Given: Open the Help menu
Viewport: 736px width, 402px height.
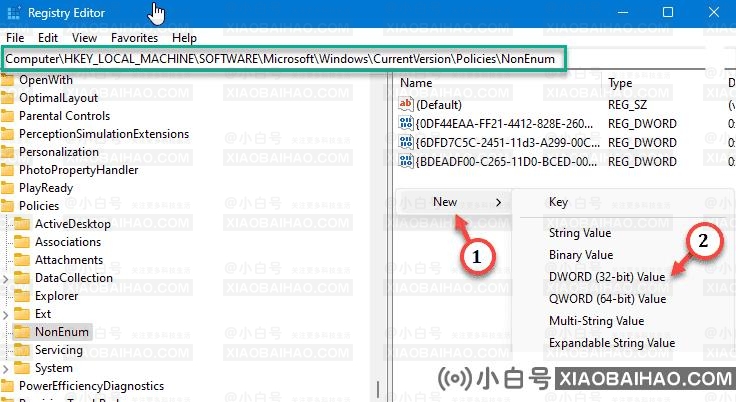Looking at the screenshot, I should coord(184,38).
